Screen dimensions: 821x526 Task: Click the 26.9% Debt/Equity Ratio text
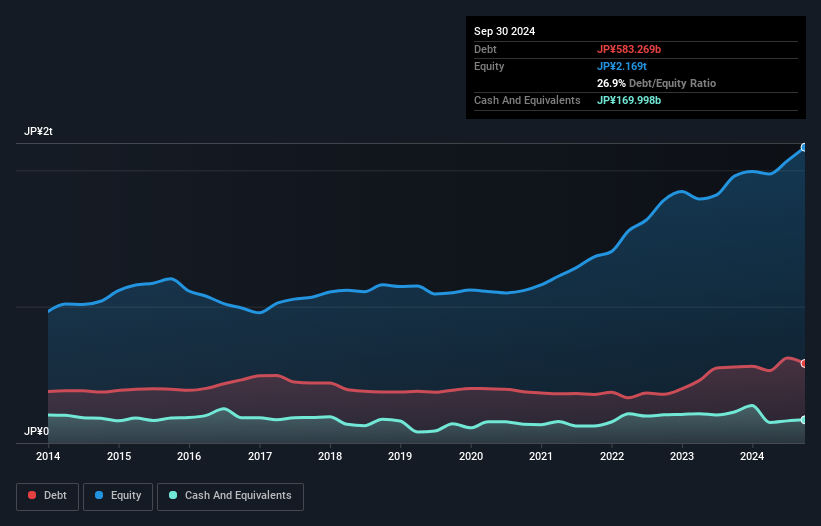(656, 83)
